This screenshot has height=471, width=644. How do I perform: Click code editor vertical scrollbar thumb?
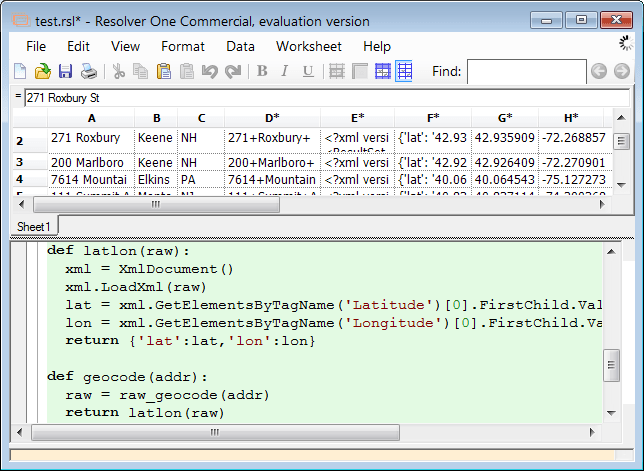coord(611,365)
